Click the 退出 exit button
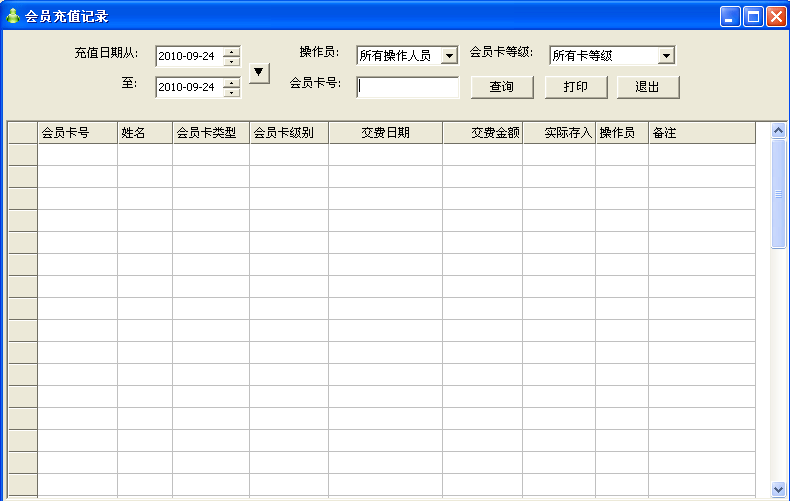 tap(648, 87)
